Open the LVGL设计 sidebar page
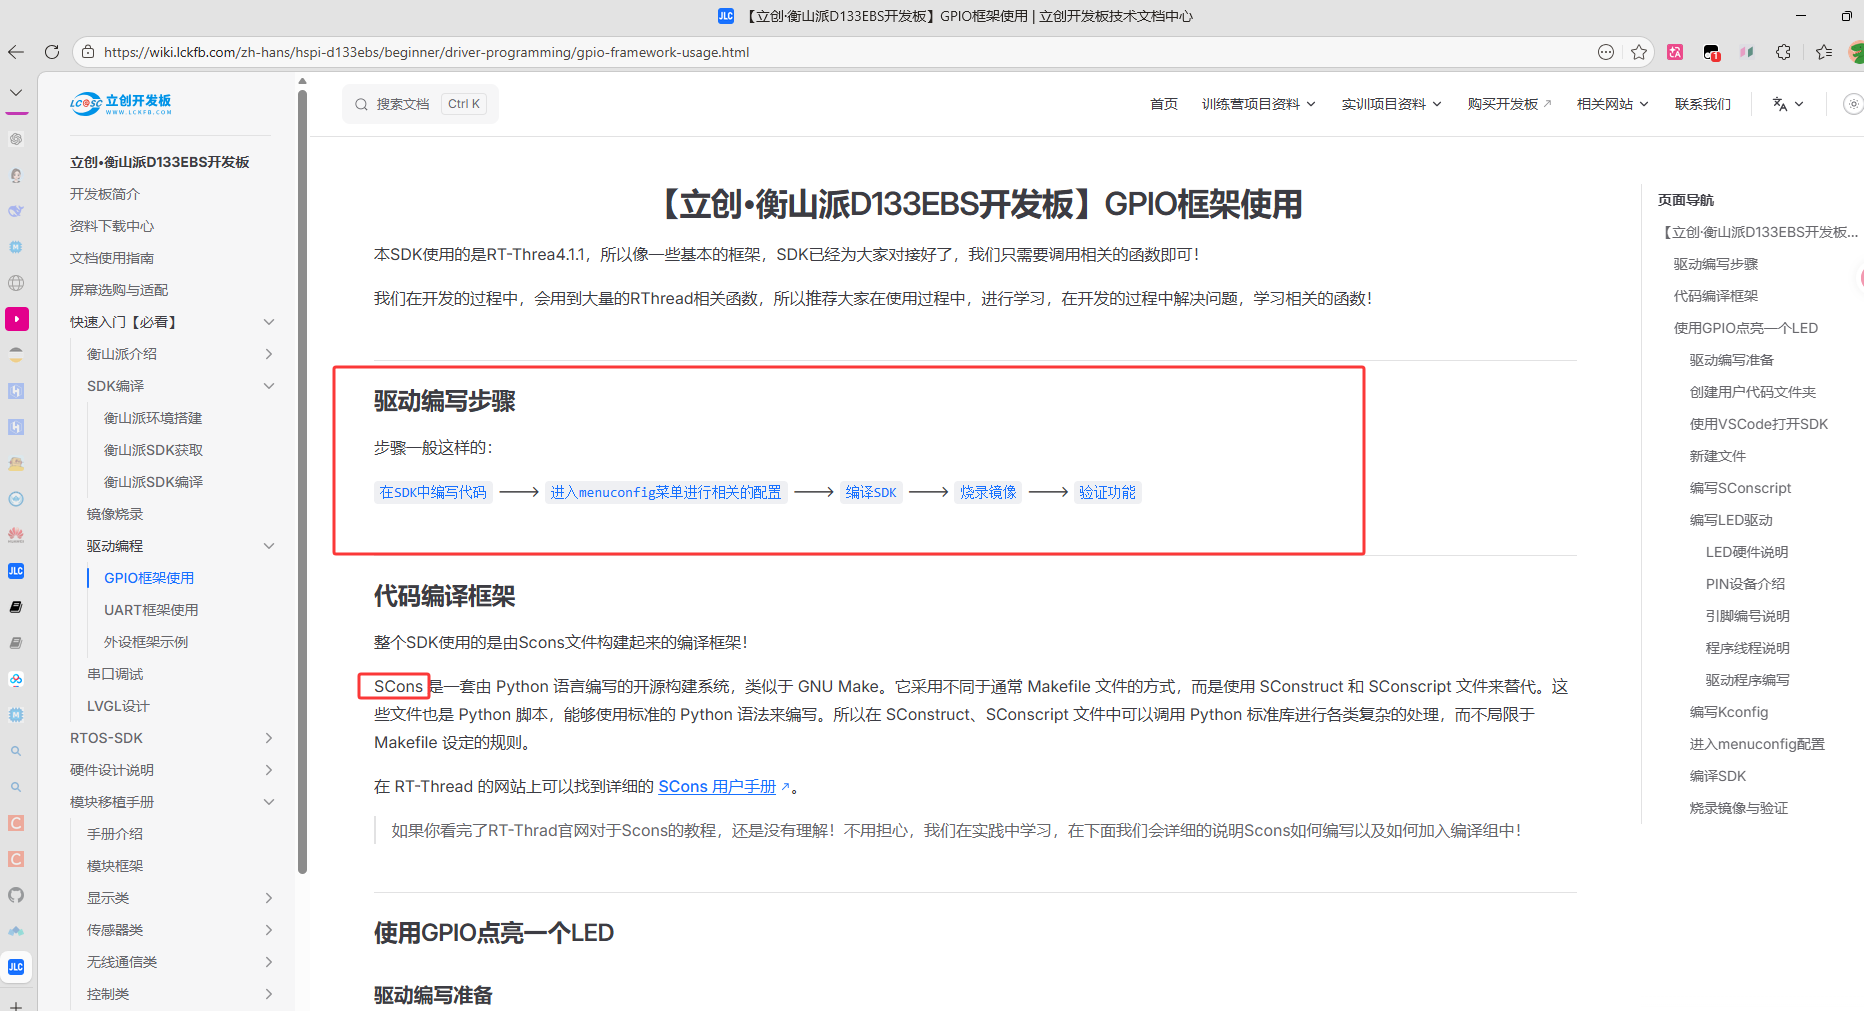The width and height of the screenshot is (1864, 1011). 118,706
